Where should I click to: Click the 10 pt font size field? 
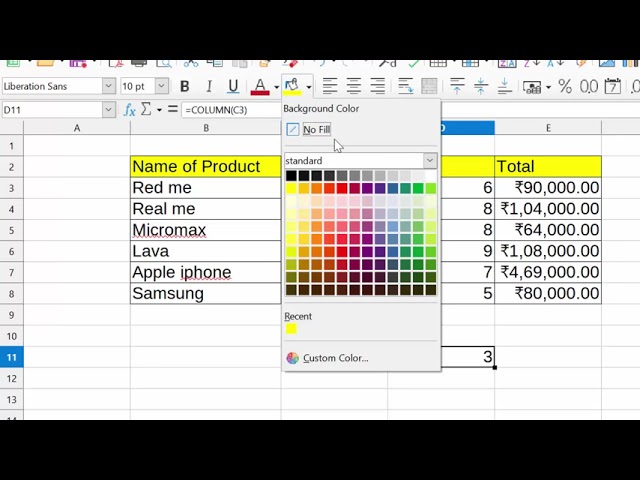pyautogui.click(x=138, y=86)
